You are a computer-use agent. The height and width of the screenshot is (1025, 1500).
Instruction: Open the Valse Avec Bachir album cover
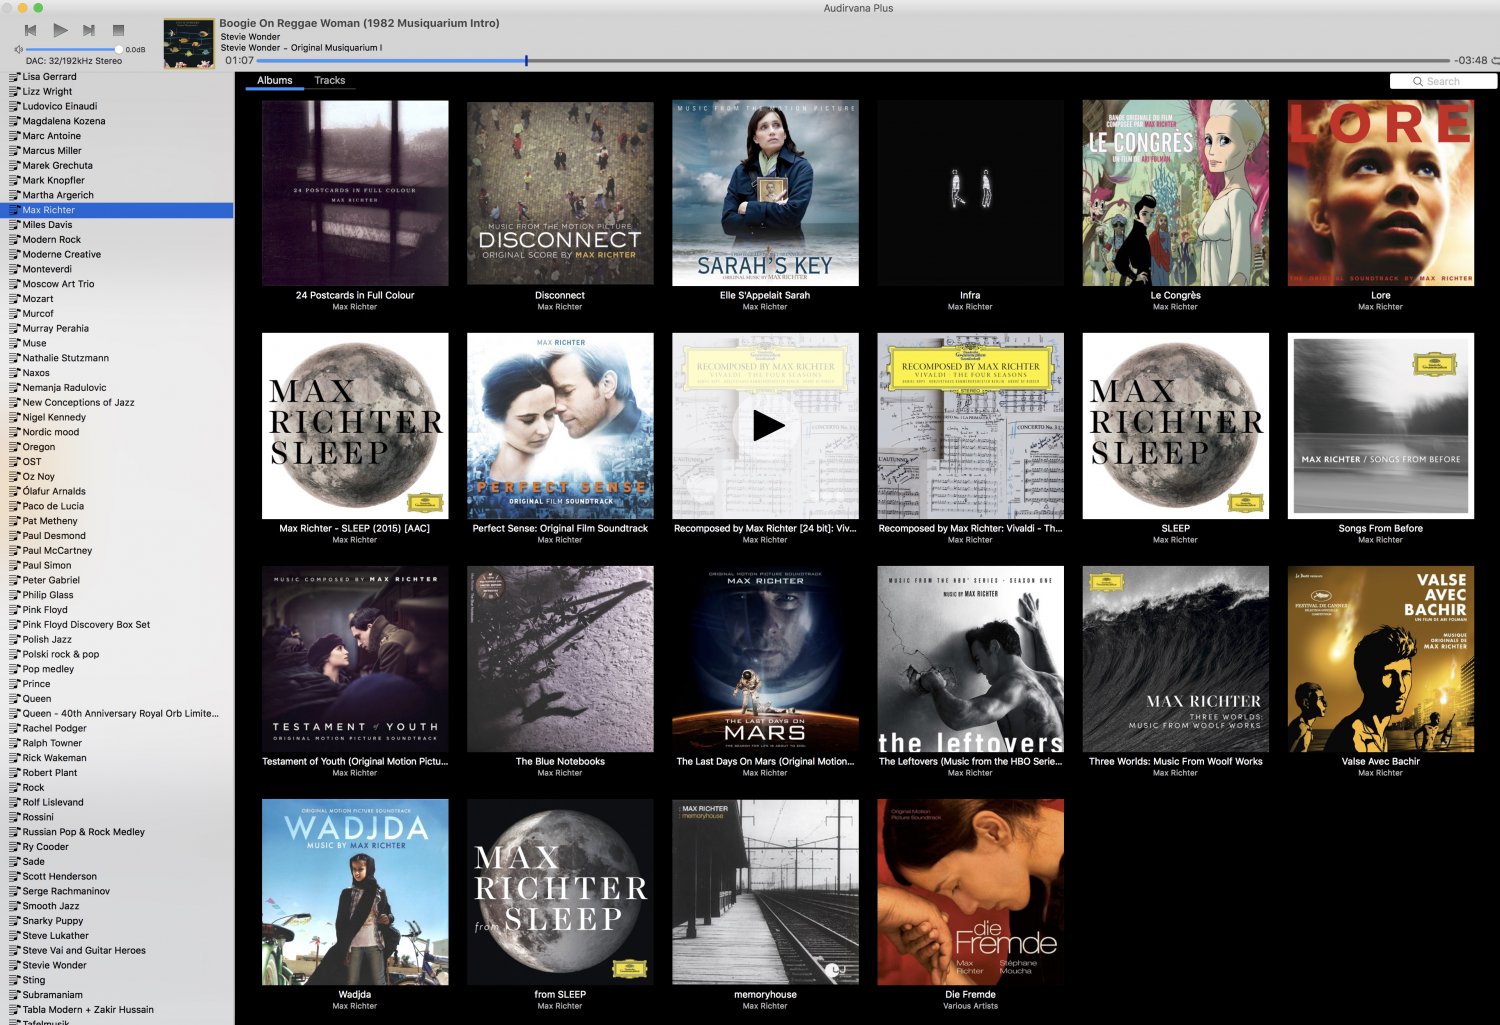[x=1381, y=659]
